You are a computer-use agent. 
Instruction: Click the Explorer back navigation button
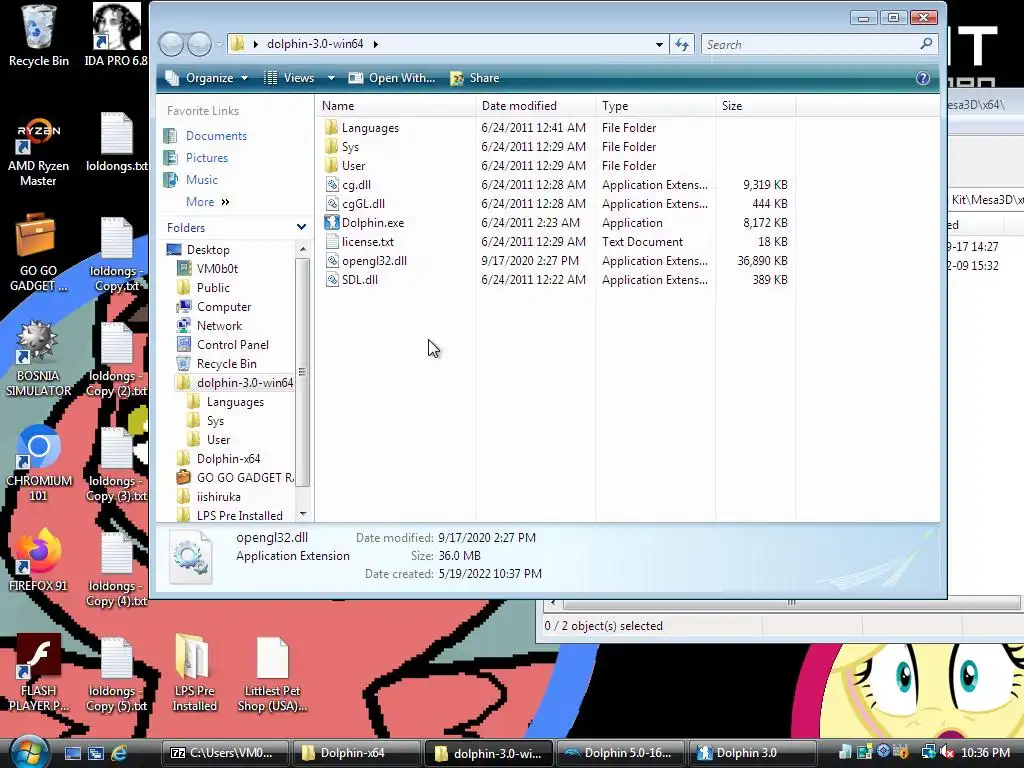[x=172, y=44]
